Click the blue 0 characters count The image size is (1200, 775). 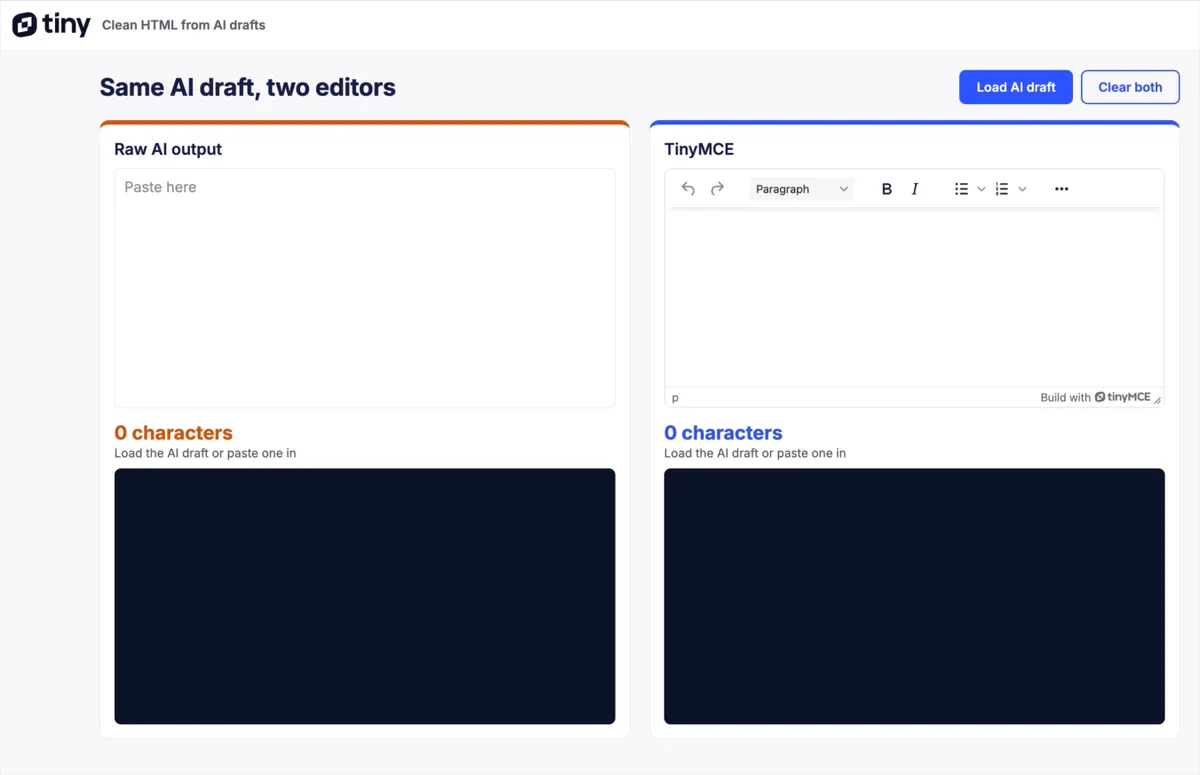(x=723, y=433)
